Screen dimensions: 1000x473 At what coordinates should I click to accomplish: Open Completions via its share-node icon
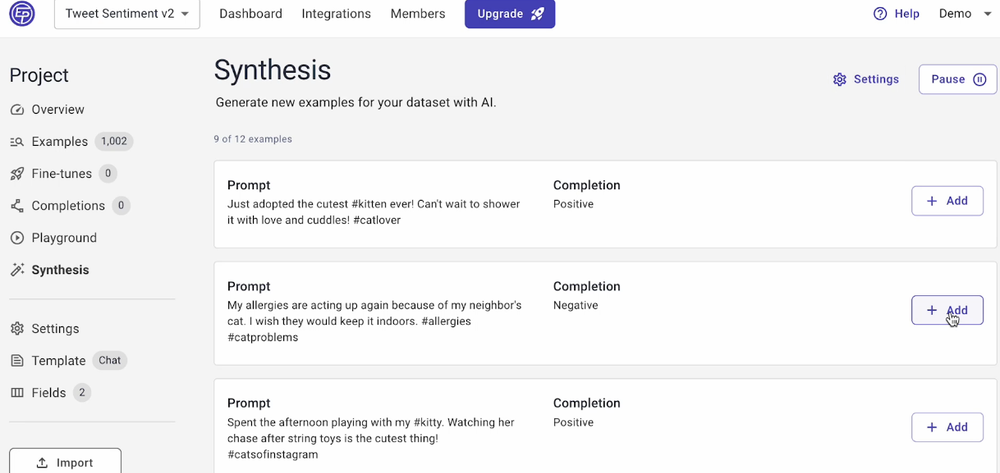[17, 205]
